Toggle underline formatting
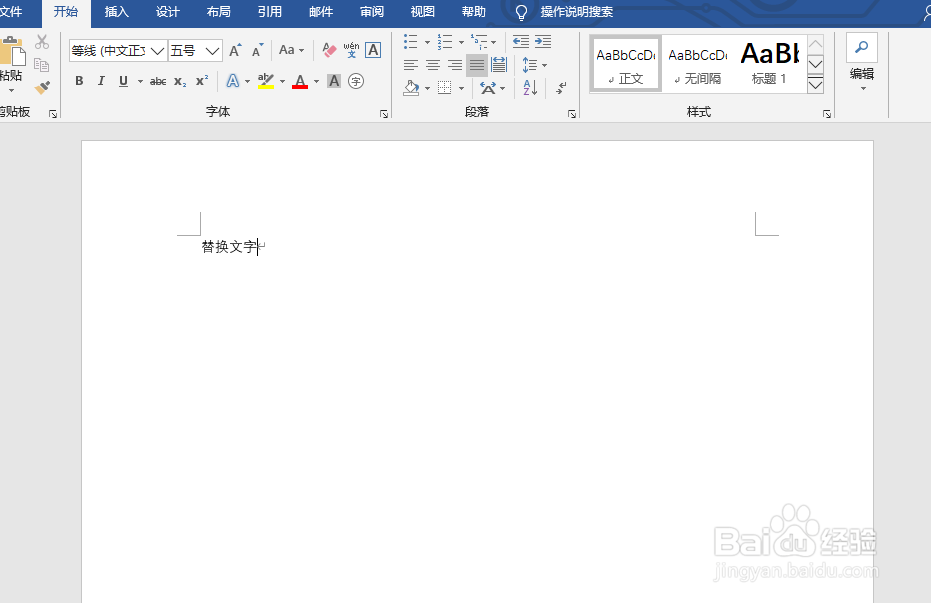 [122, 81]
